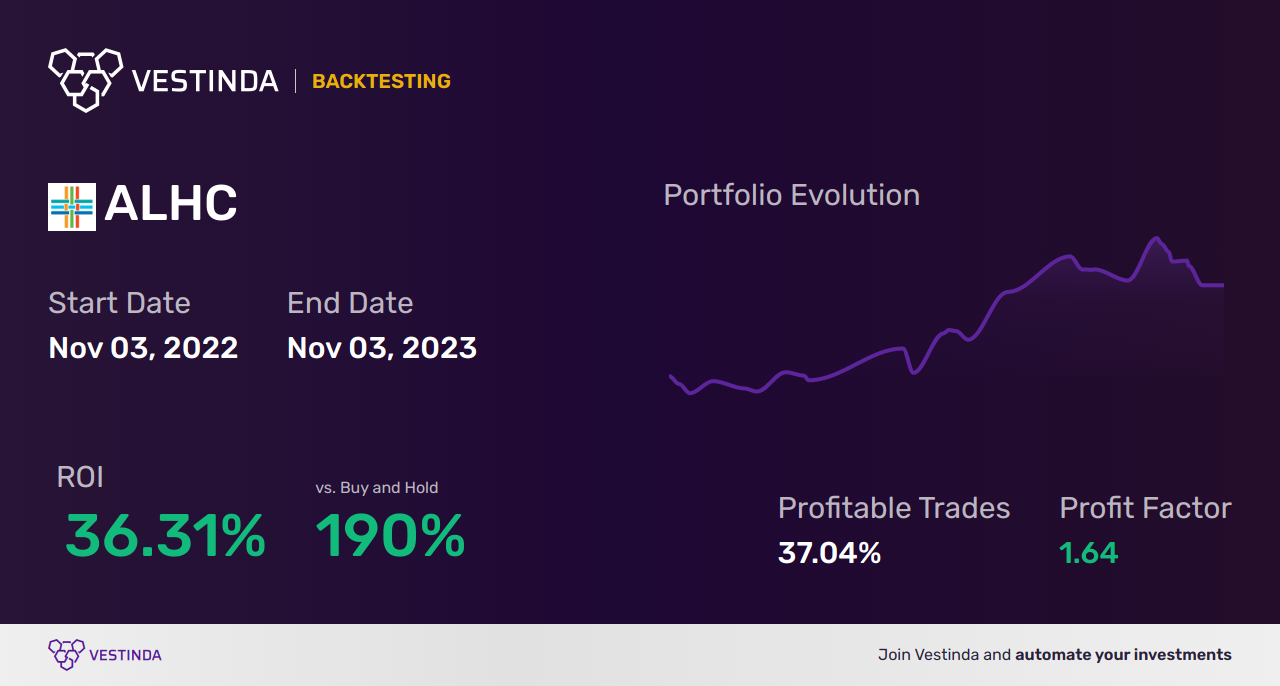Select the End Date value Nov 03, 2023
The width and height of the screenshot is (1280, 686).
382,348
